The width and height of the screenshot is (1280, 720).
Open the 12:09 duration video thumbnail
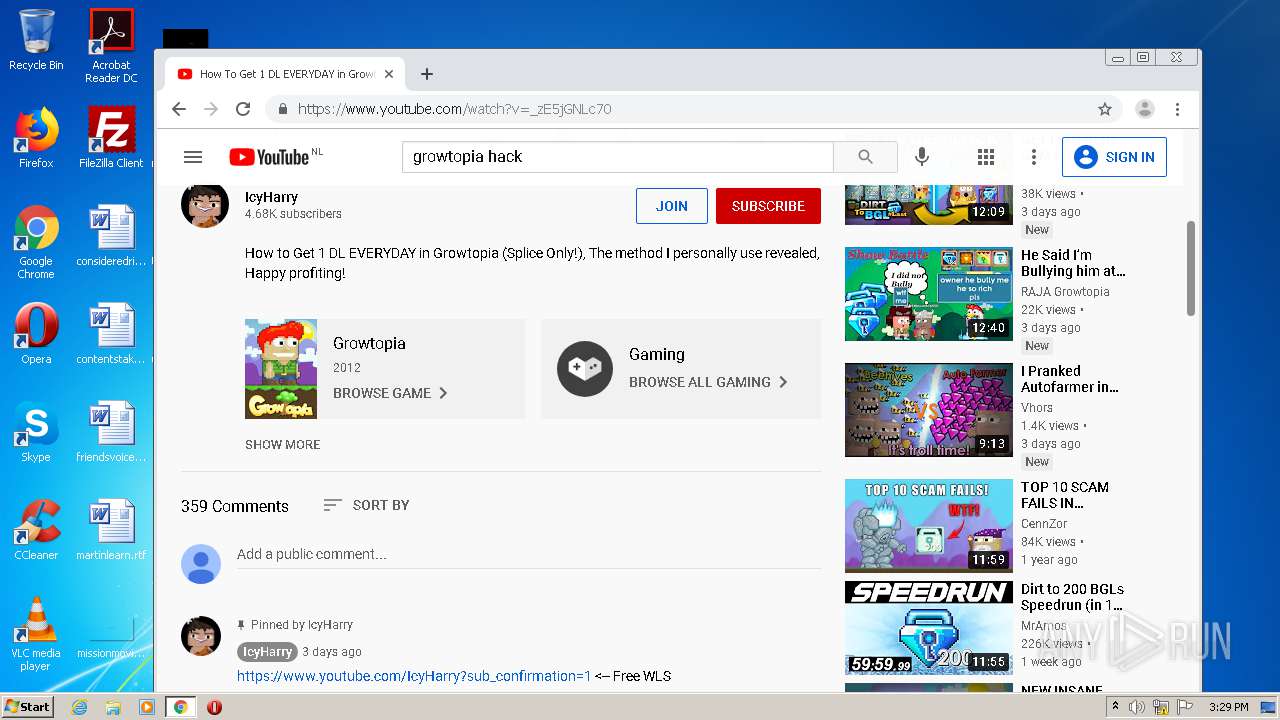[929, 204]
